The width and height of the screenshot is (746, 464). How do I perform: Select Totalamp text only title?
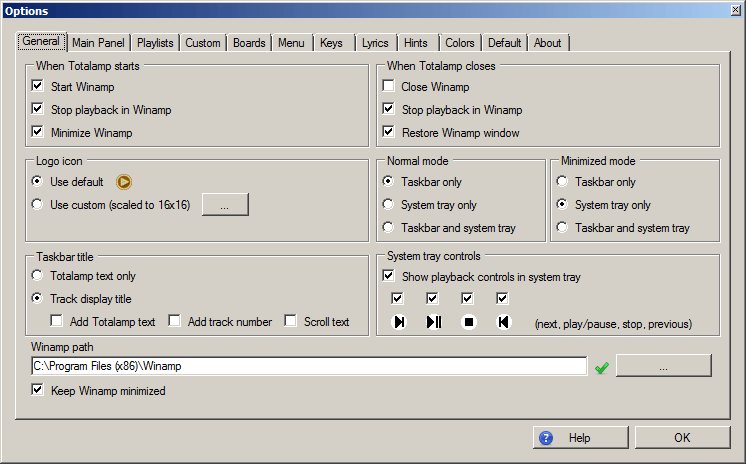(x=37, y=275)
